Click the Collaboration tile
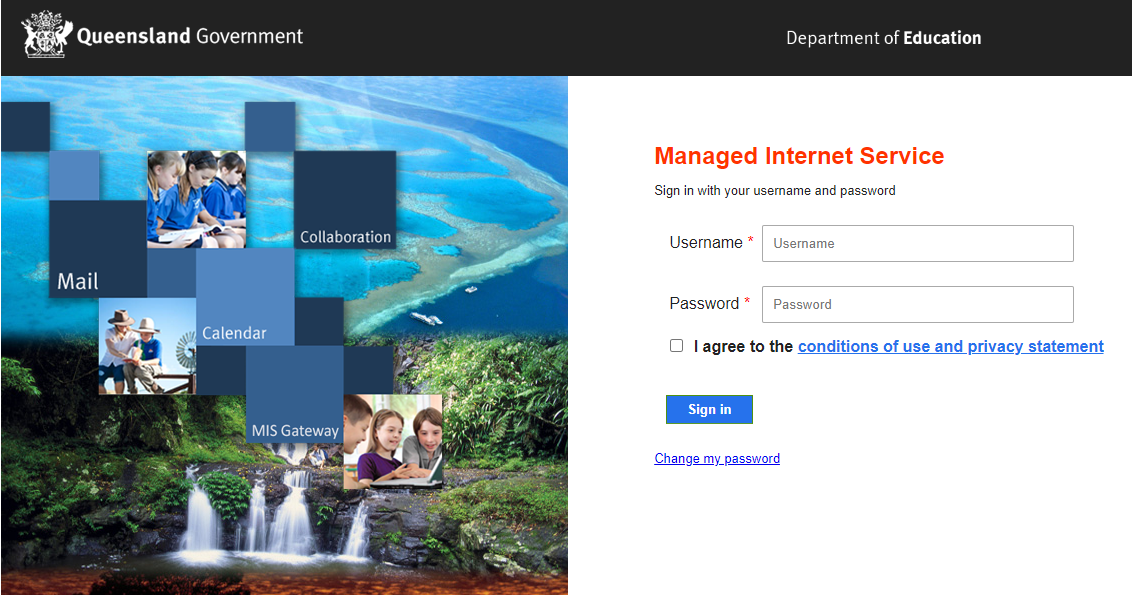1132x595 pixels. point(345,200)
